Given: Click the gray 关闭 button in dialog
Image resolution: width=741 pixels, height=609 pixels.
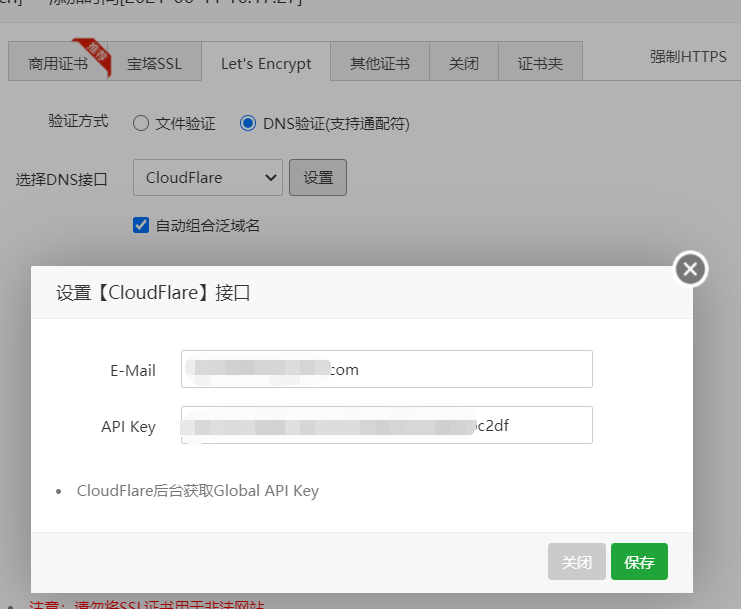Looking at the screenshot, I should (x=577, y=562).
